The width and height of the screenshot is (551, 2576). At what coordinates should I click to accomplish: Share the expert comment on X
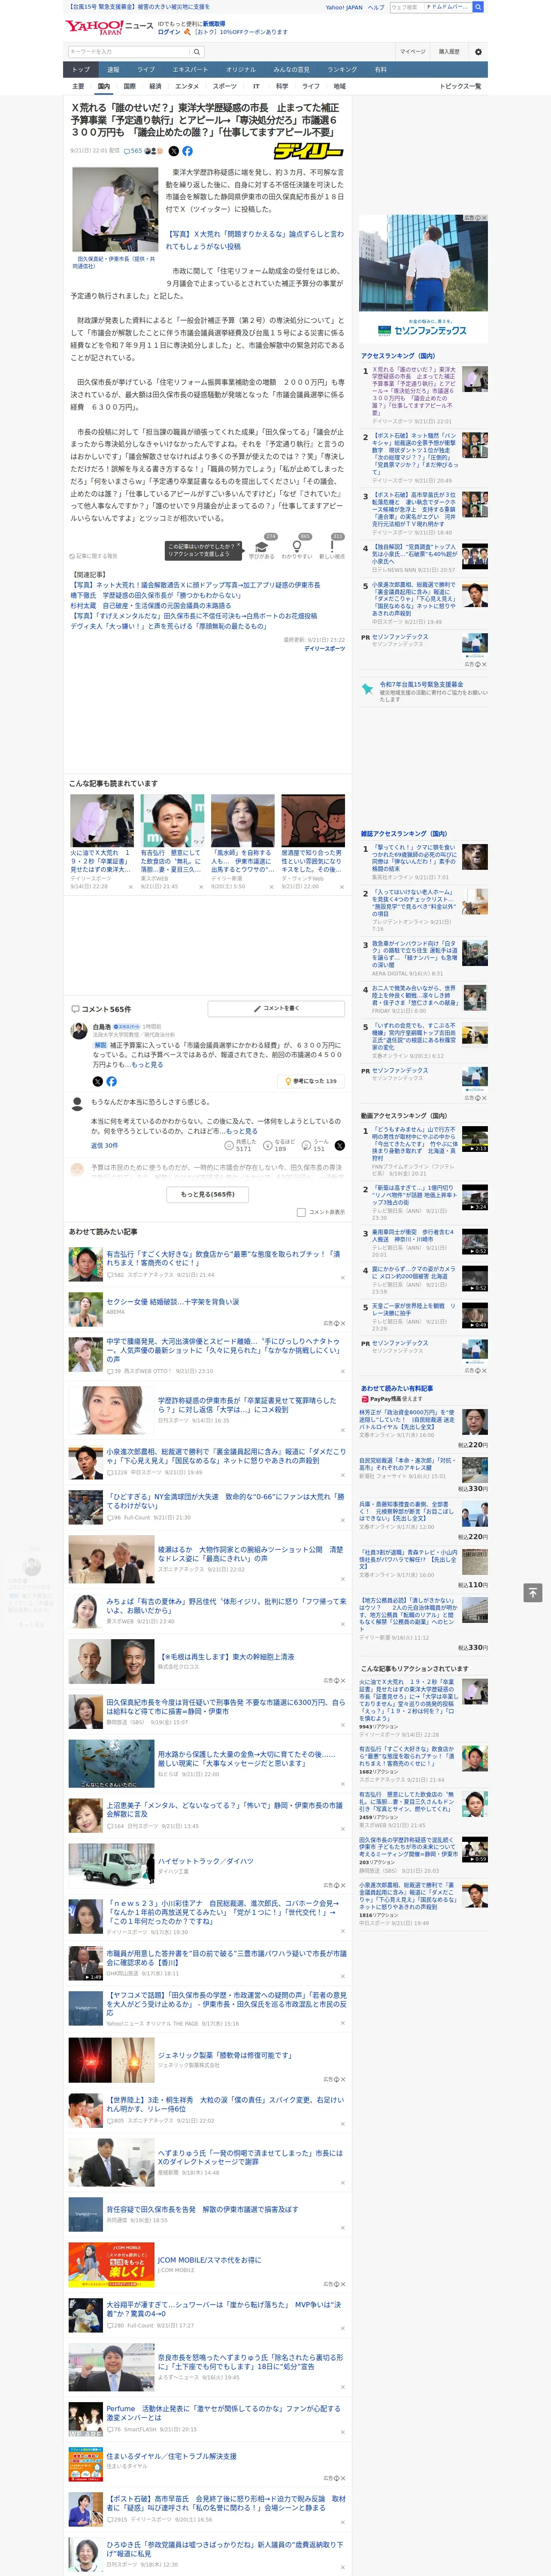tap(97, 1081)
